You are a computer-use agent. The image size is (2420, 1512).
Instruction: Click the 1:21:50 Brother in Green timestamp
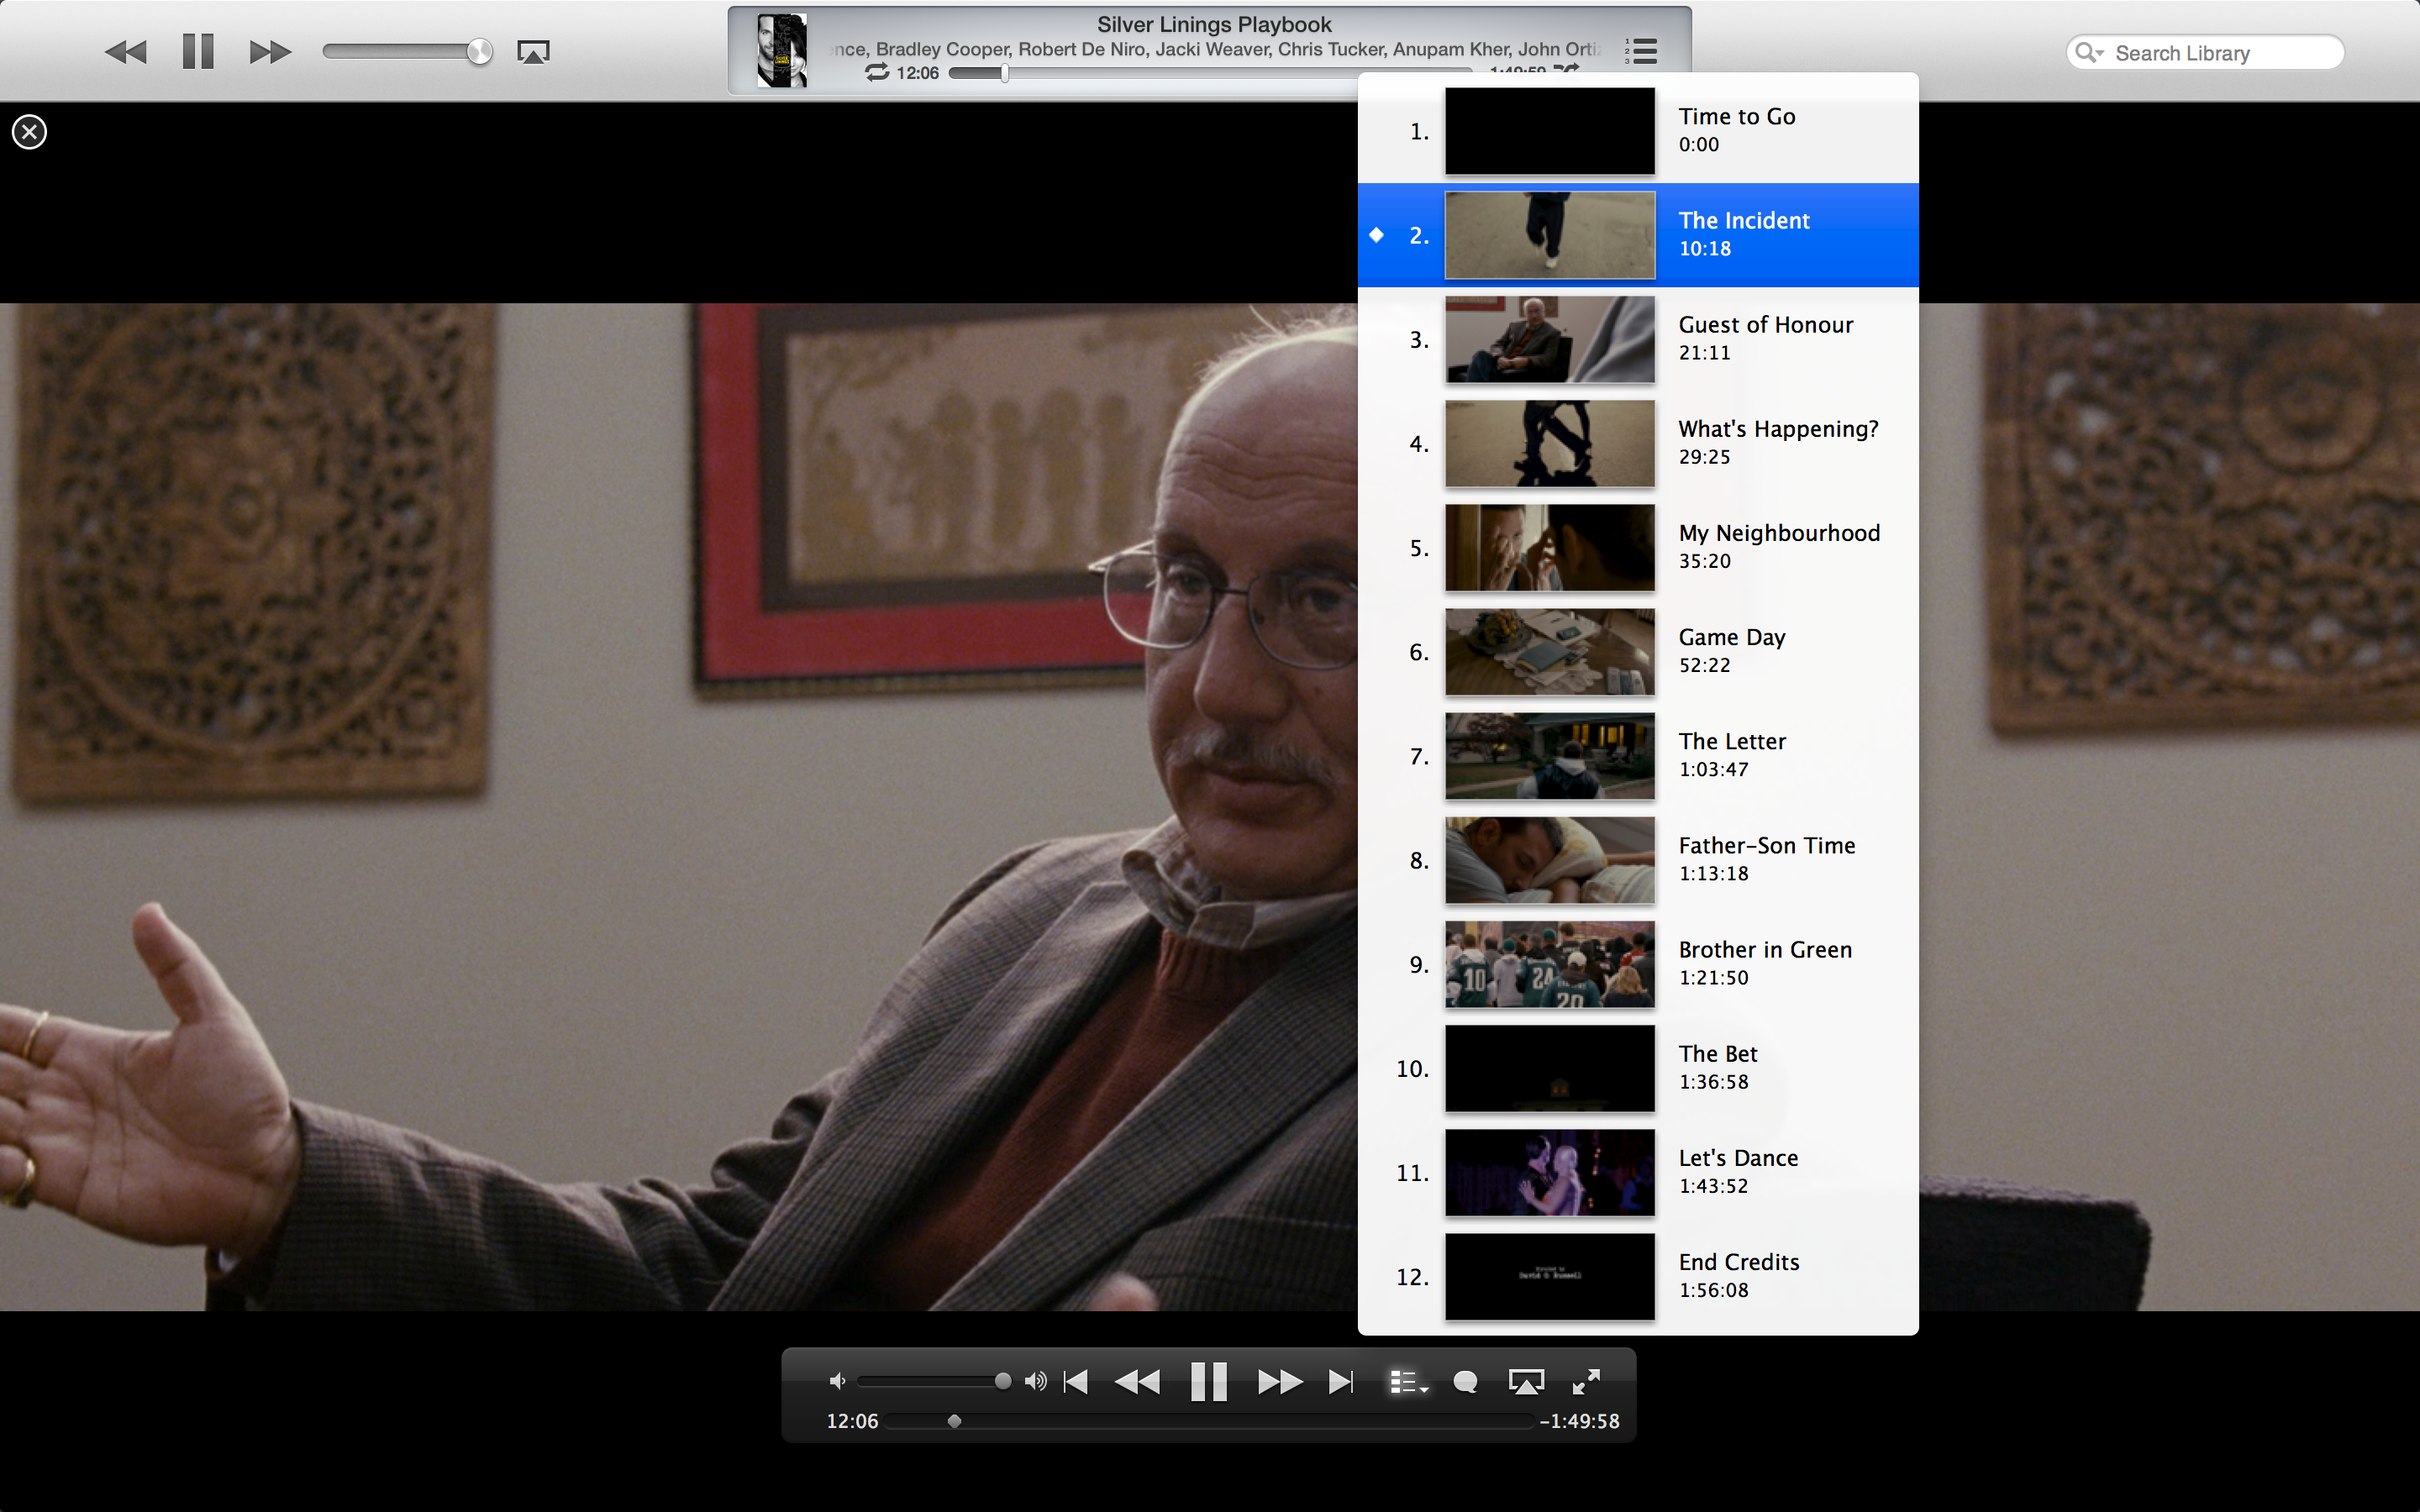coord(1714,977)
